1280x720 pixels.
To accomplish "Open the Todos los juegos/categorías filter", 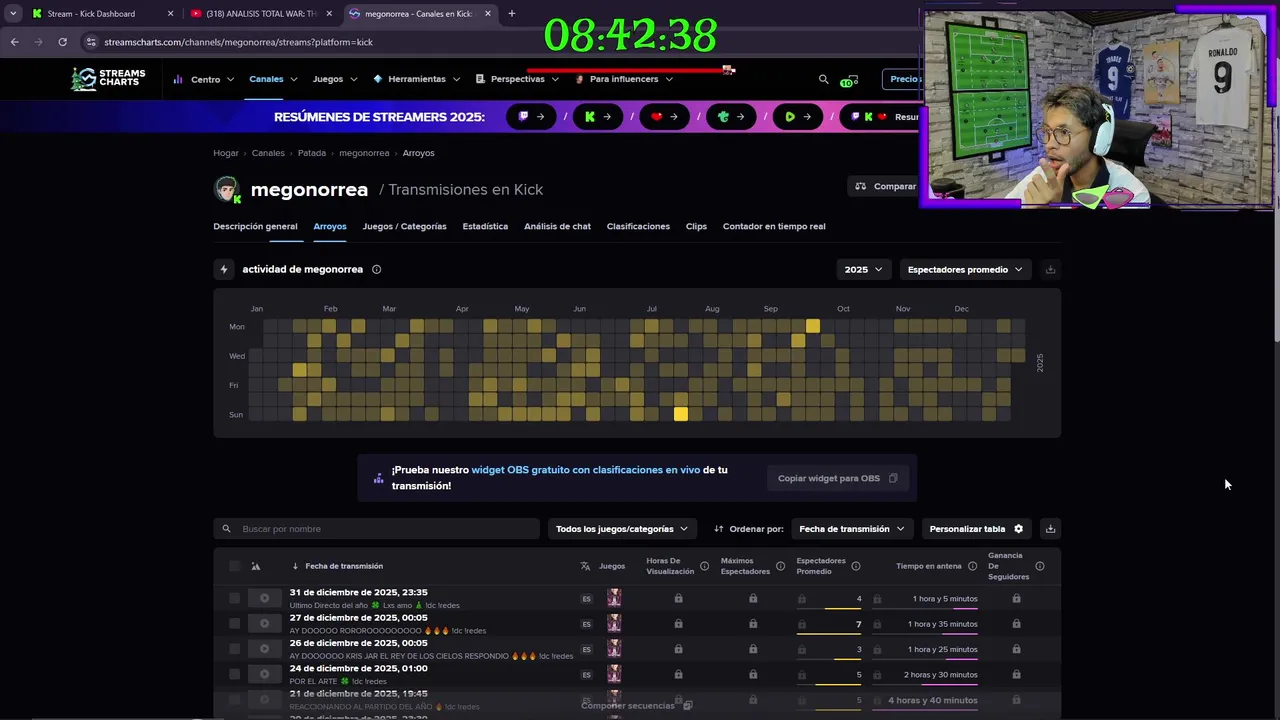I will click(x=622, y=529).
